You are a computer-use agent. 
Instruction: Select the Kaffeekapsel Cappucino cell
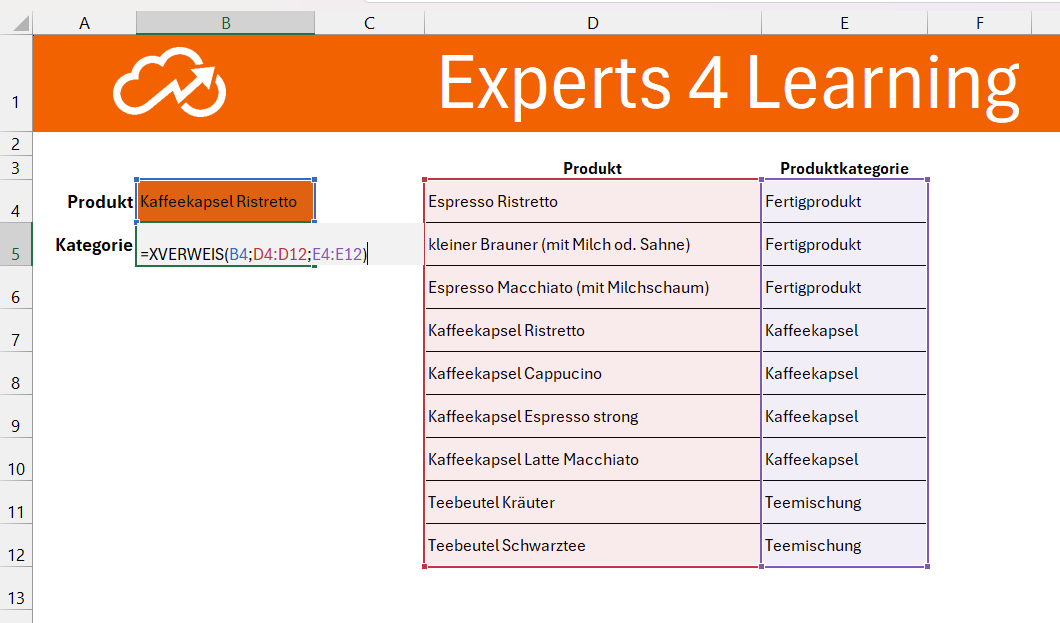coord(592,374)
